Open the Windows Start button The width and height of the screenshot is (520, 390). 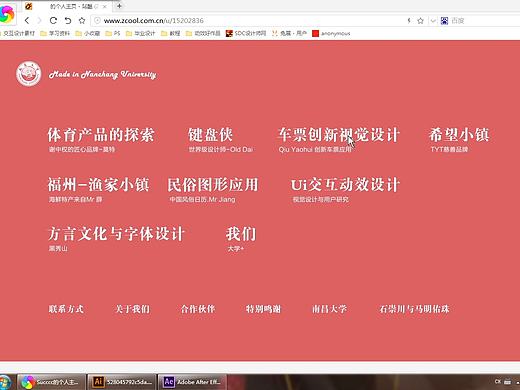(x=5, y=382)
